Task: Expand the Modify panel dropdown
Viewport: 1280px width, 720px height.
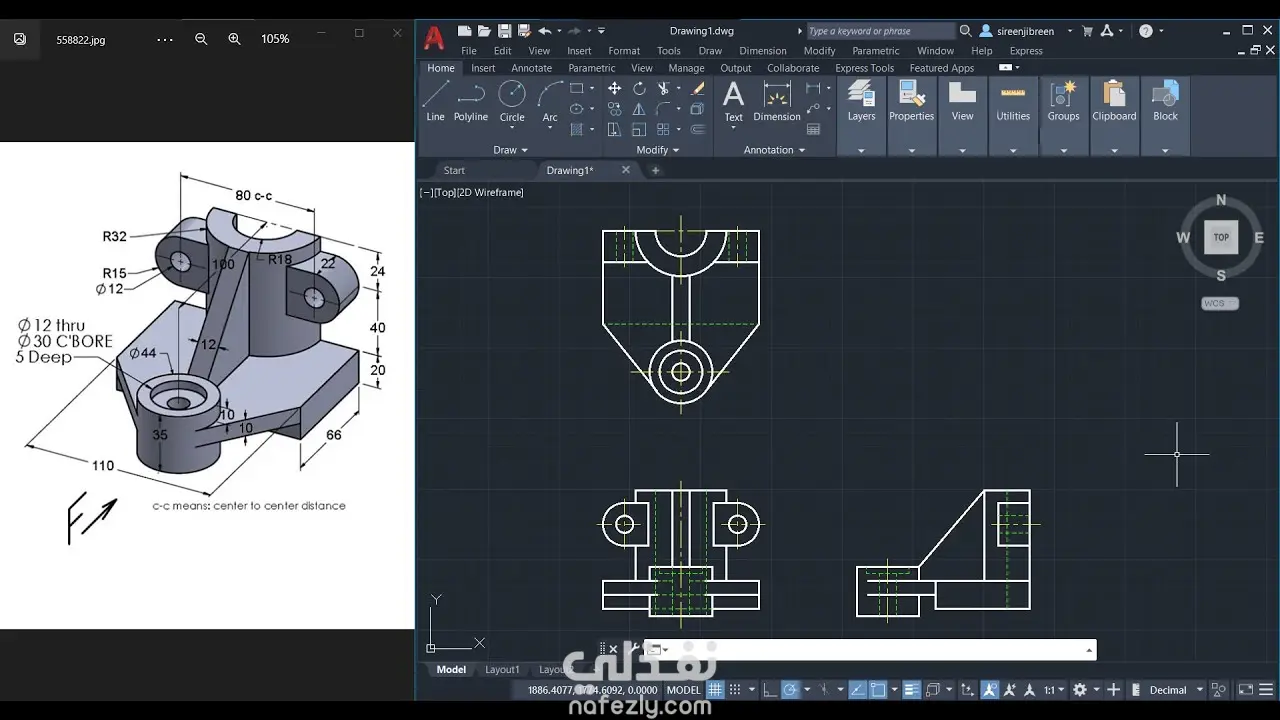Action: [x=657, y=150]
